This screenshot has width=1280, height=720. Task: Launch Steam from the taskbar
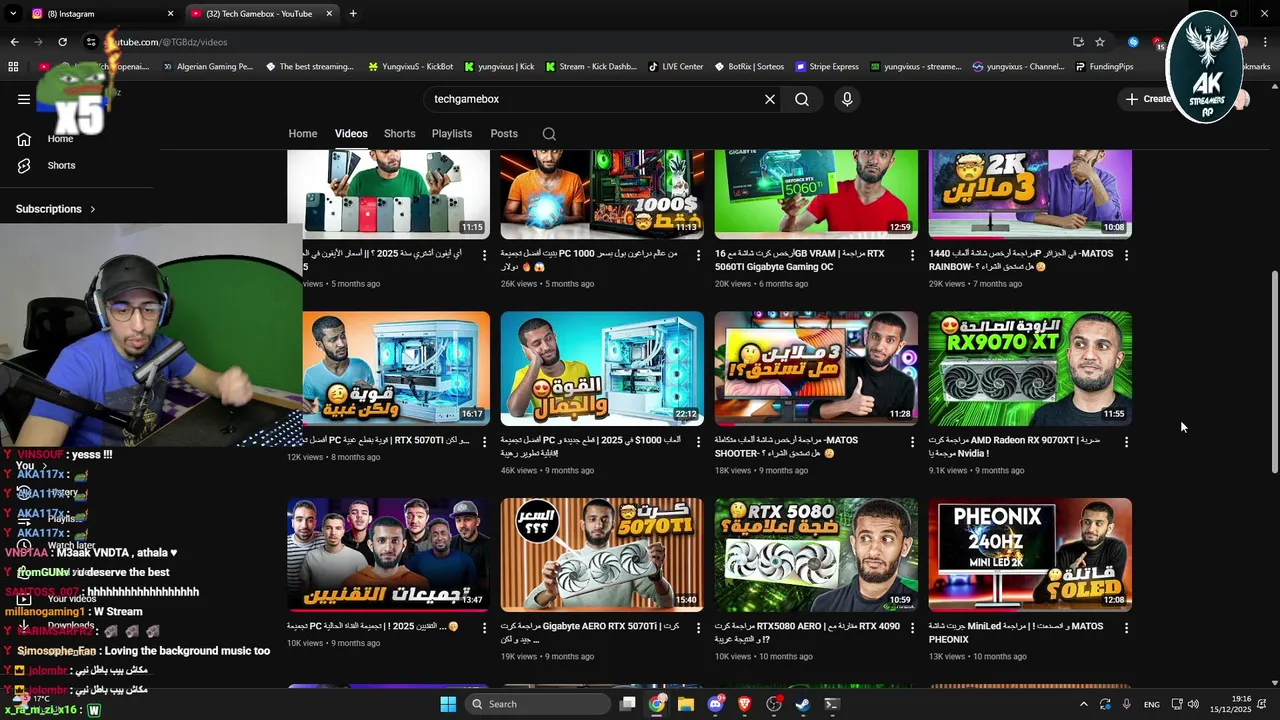click(x=802, y=704)
